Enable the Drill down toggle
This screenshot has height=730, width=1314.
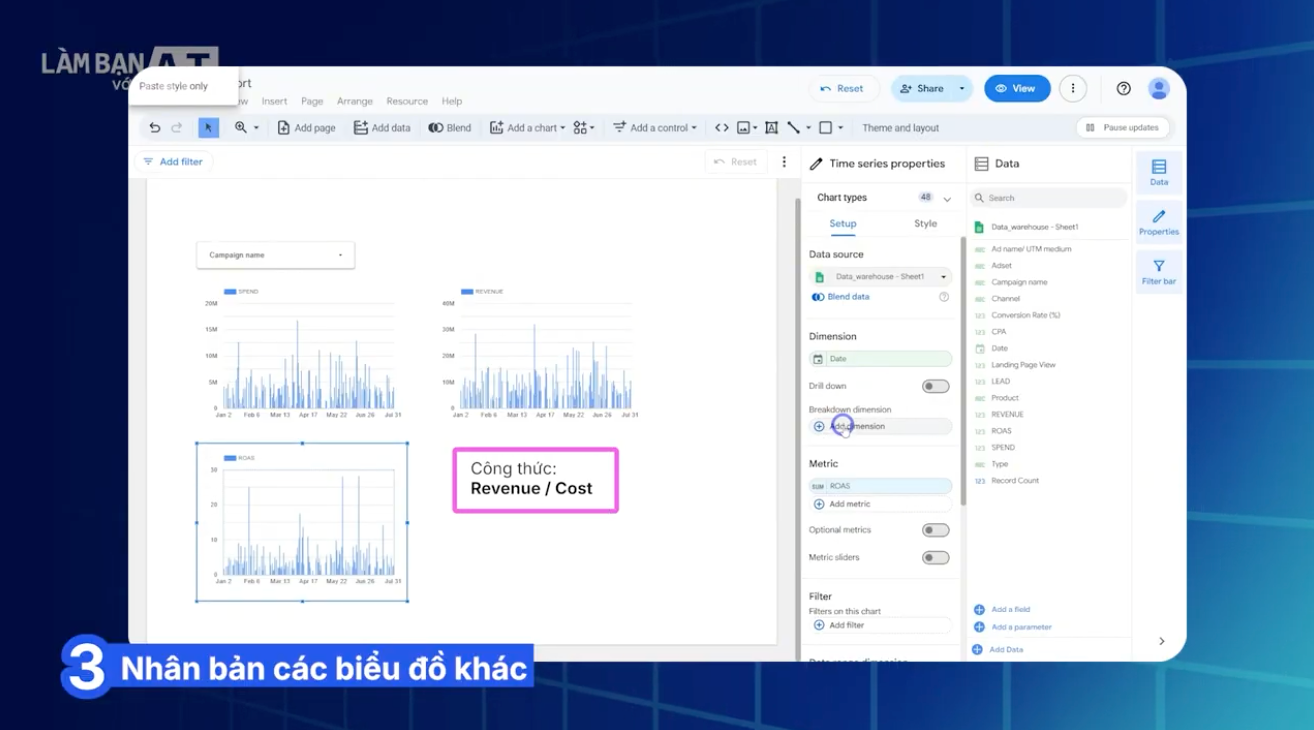935,386
